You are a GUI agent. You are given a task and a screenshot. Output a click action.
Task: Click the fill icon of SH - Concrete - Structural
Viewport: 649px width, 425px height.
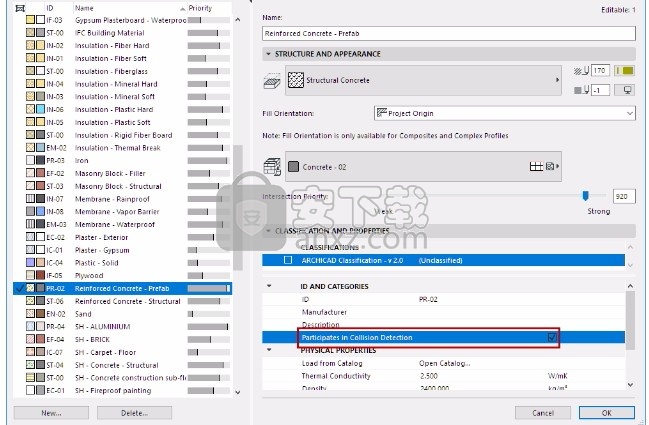pyautogui.click(x=30, y=365)
